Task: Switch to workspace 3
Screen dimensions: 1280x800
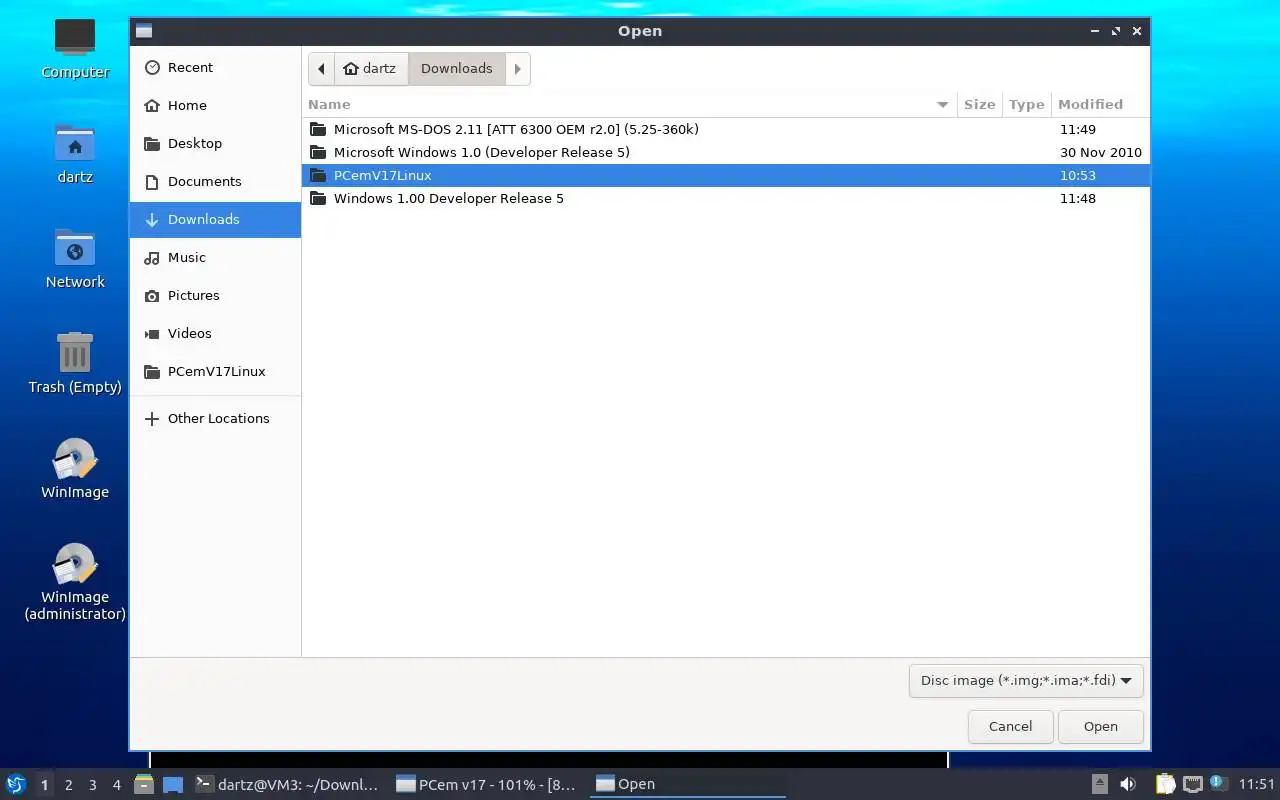Action: click(92, 785)
